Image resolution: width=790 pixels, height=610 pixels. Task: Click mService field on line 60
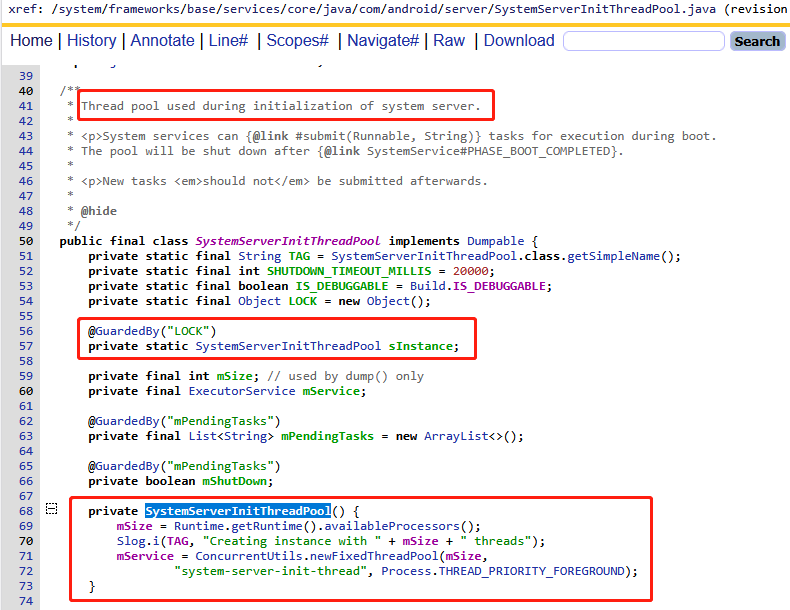(x=331, y=391)
